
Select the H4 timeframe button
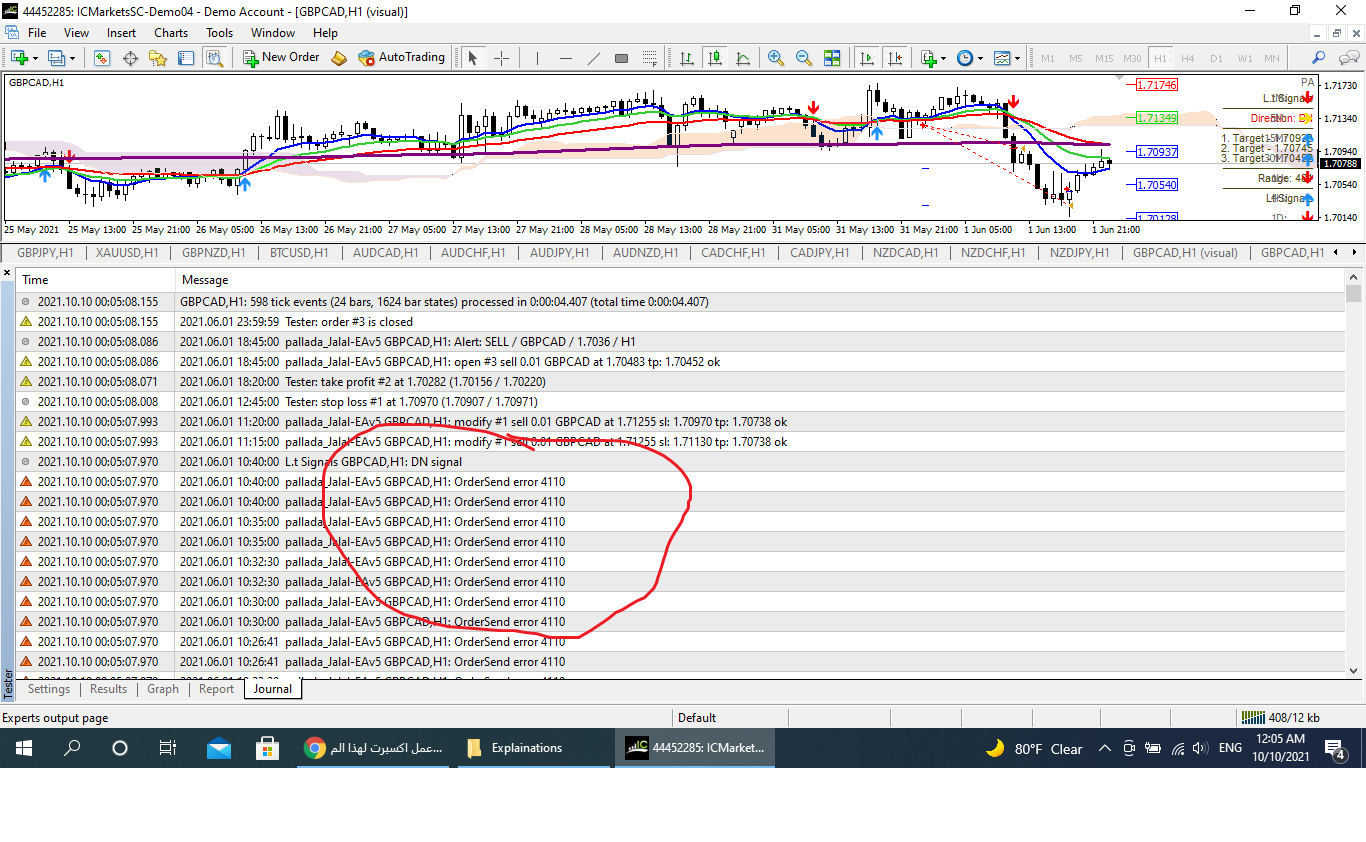[x=1188, y=58]
